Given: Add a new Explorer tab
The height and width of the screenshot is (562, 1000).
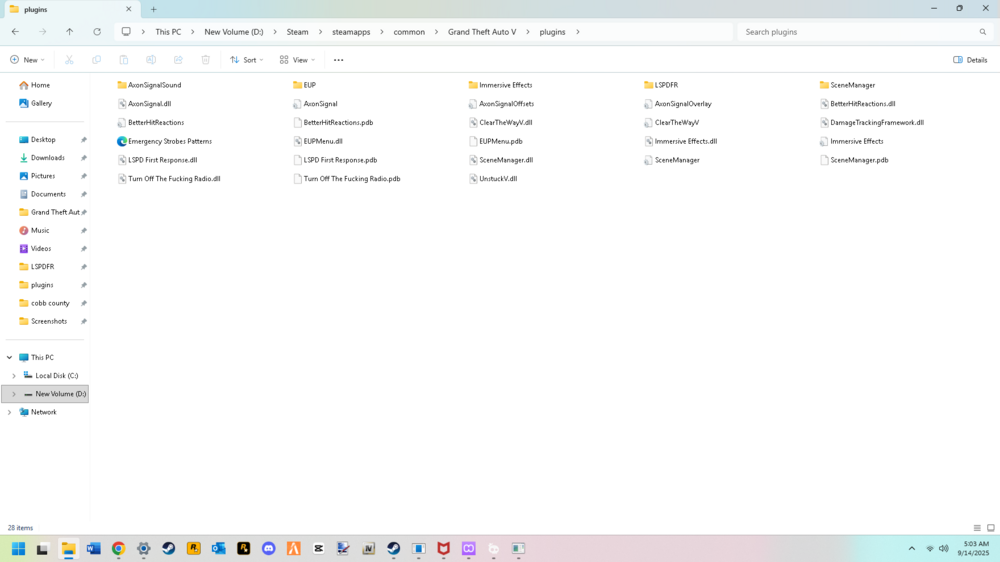Looking at the screenshot, I should coord(154,10).
